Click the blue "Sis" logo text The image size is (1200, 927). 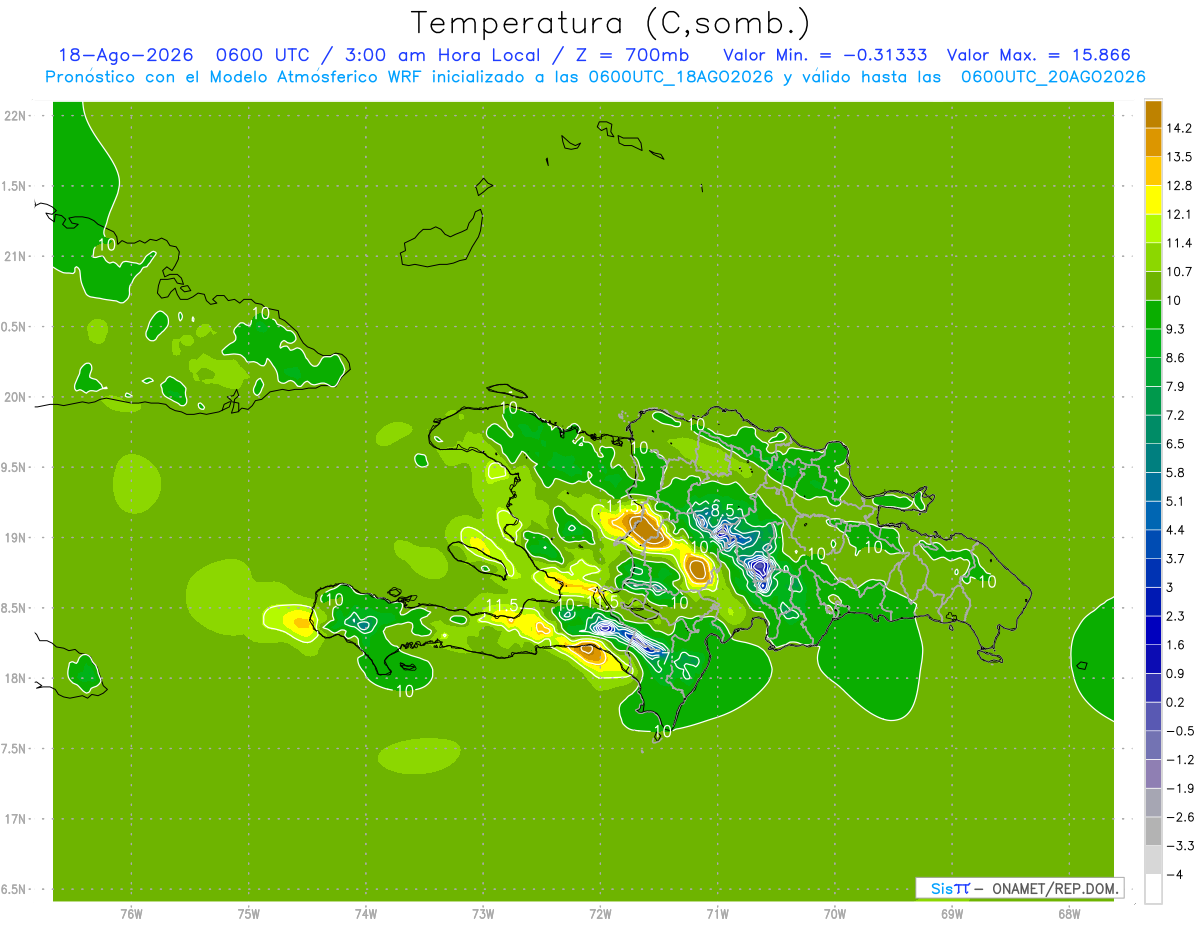[941, 888]
